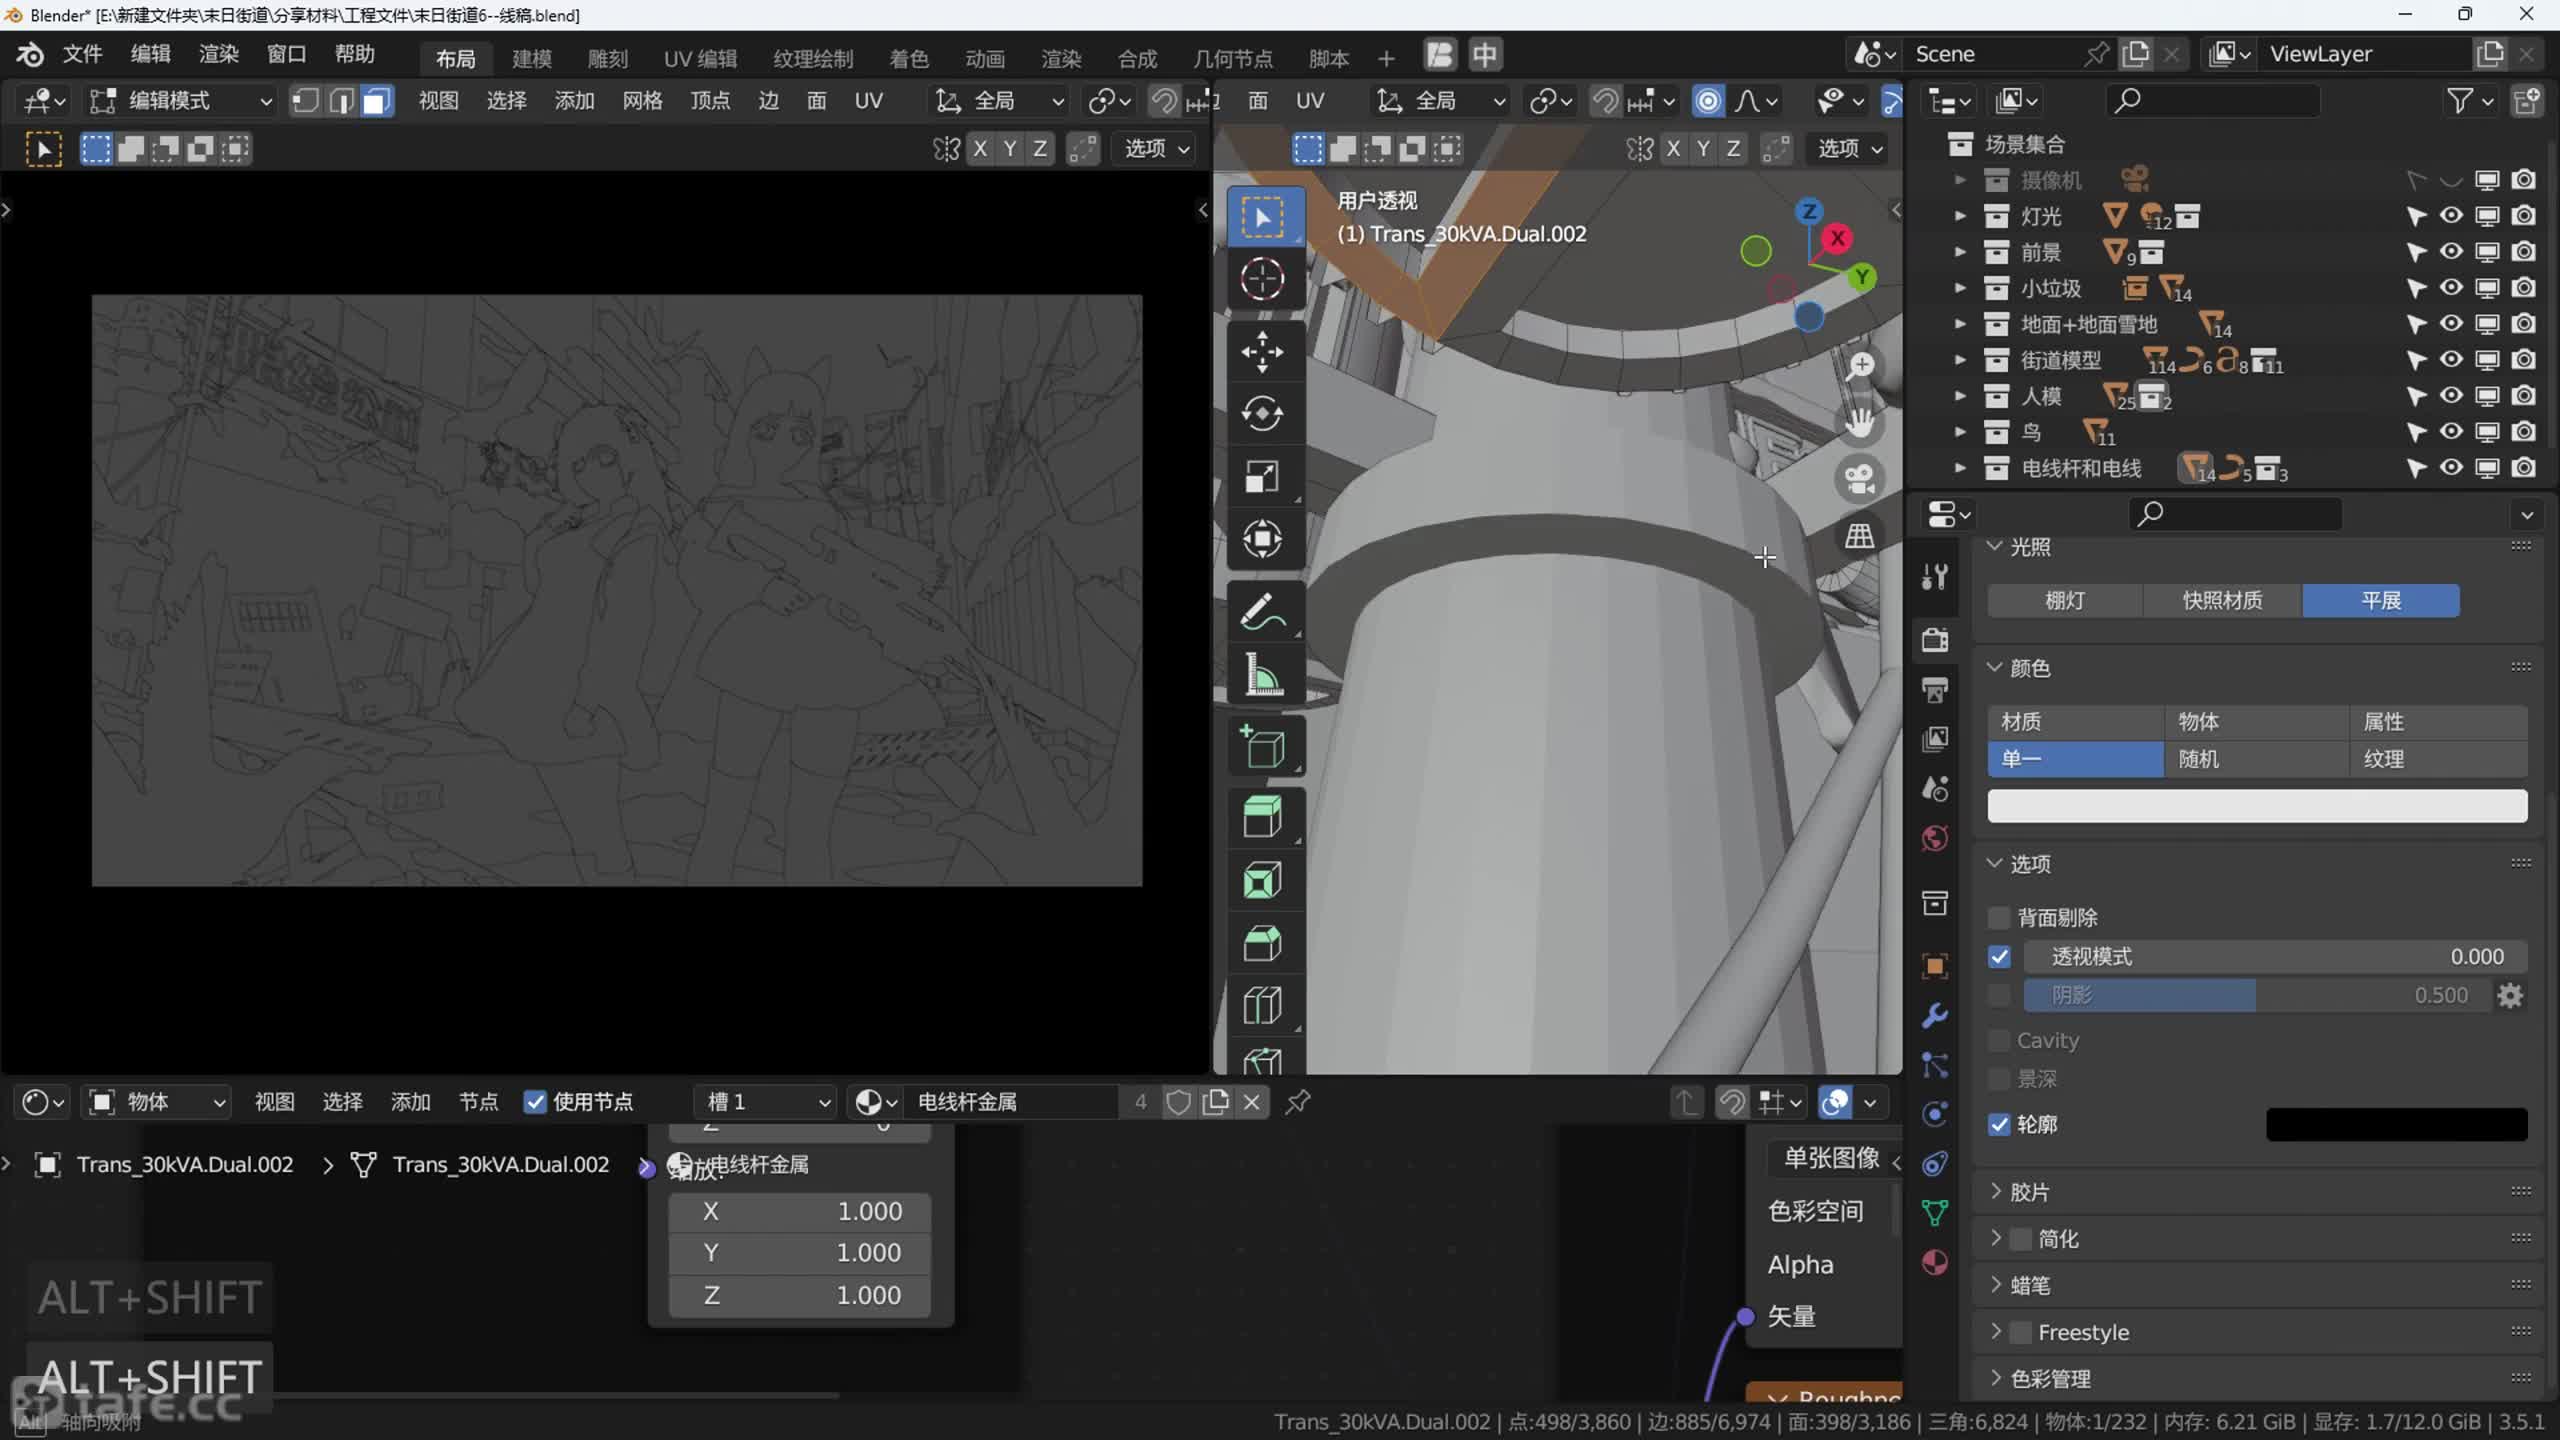This screenshot has width=2560, height=1440.
Task: Open the Render properties tab icon
Action: pyautogui.click(x=1935, y=639)
